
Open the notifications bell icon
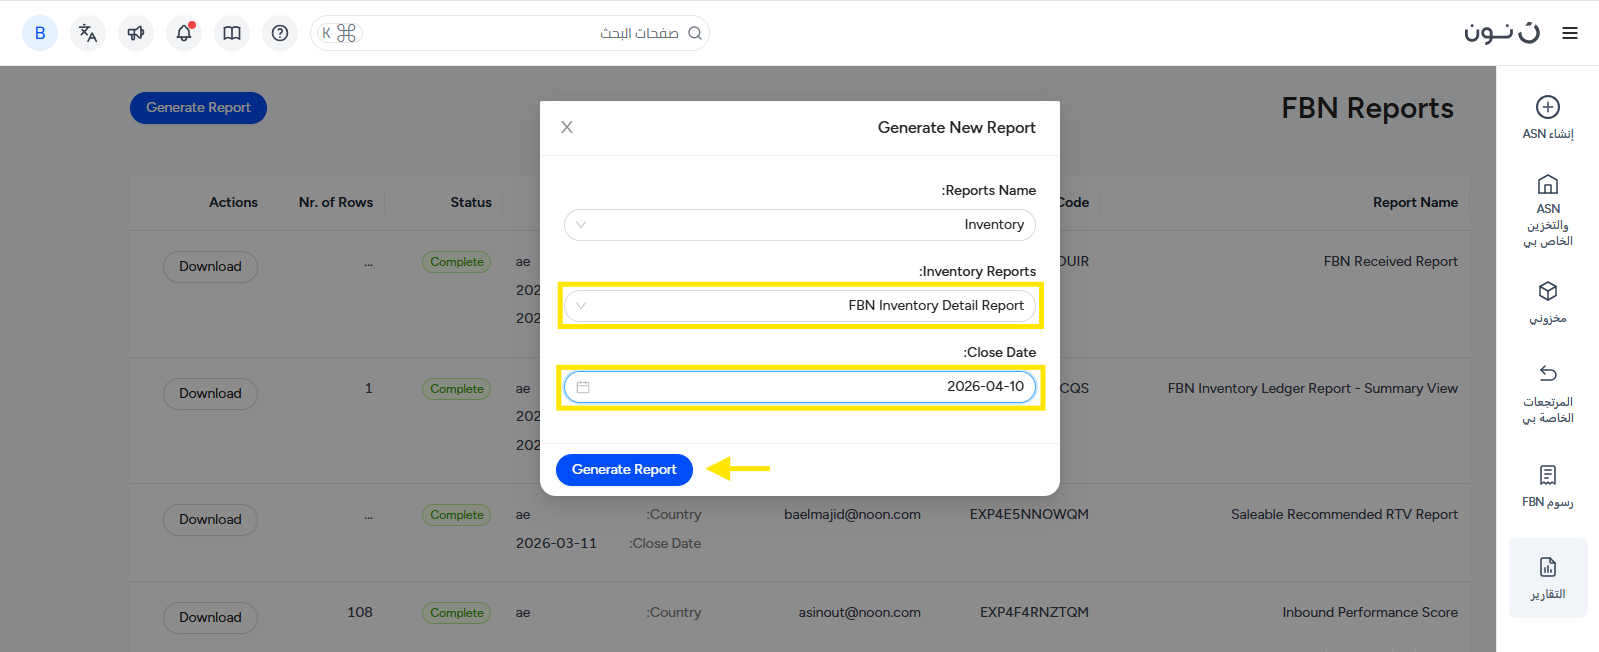tap(184, 33)
